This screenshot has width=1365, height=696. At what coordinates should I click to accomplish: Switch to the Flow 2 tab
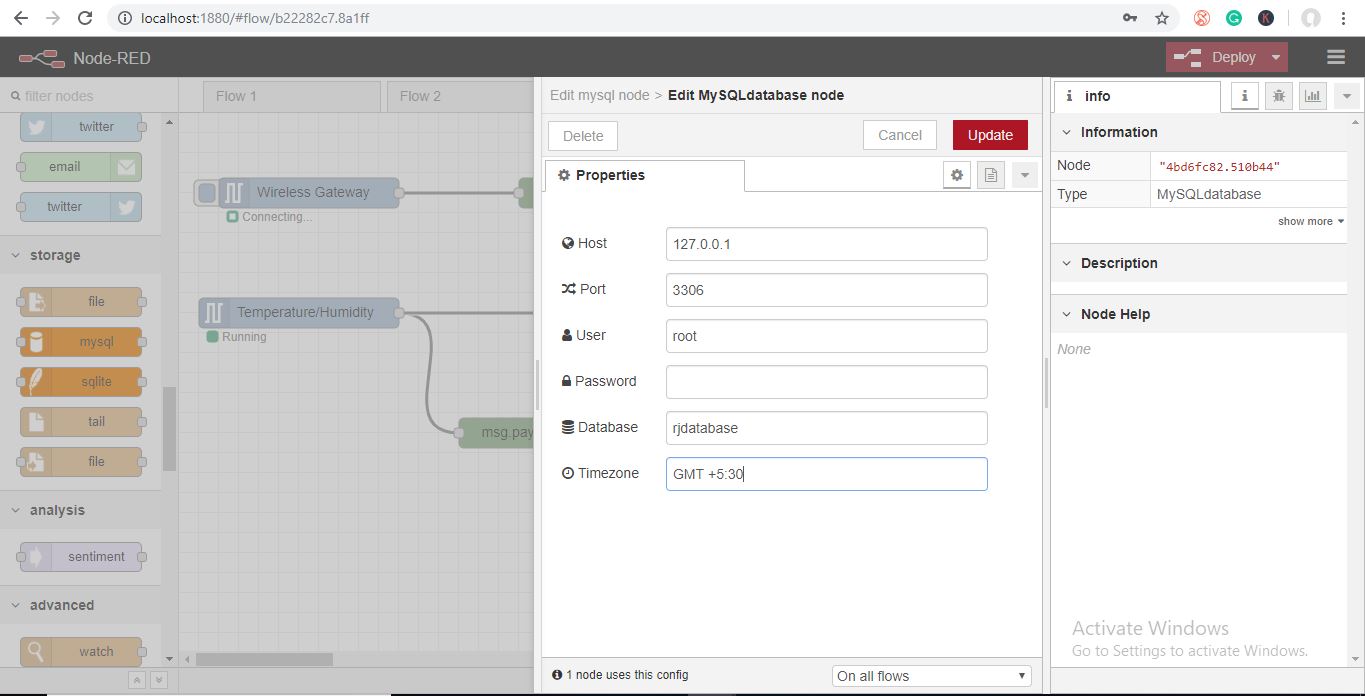coord(460,96)
